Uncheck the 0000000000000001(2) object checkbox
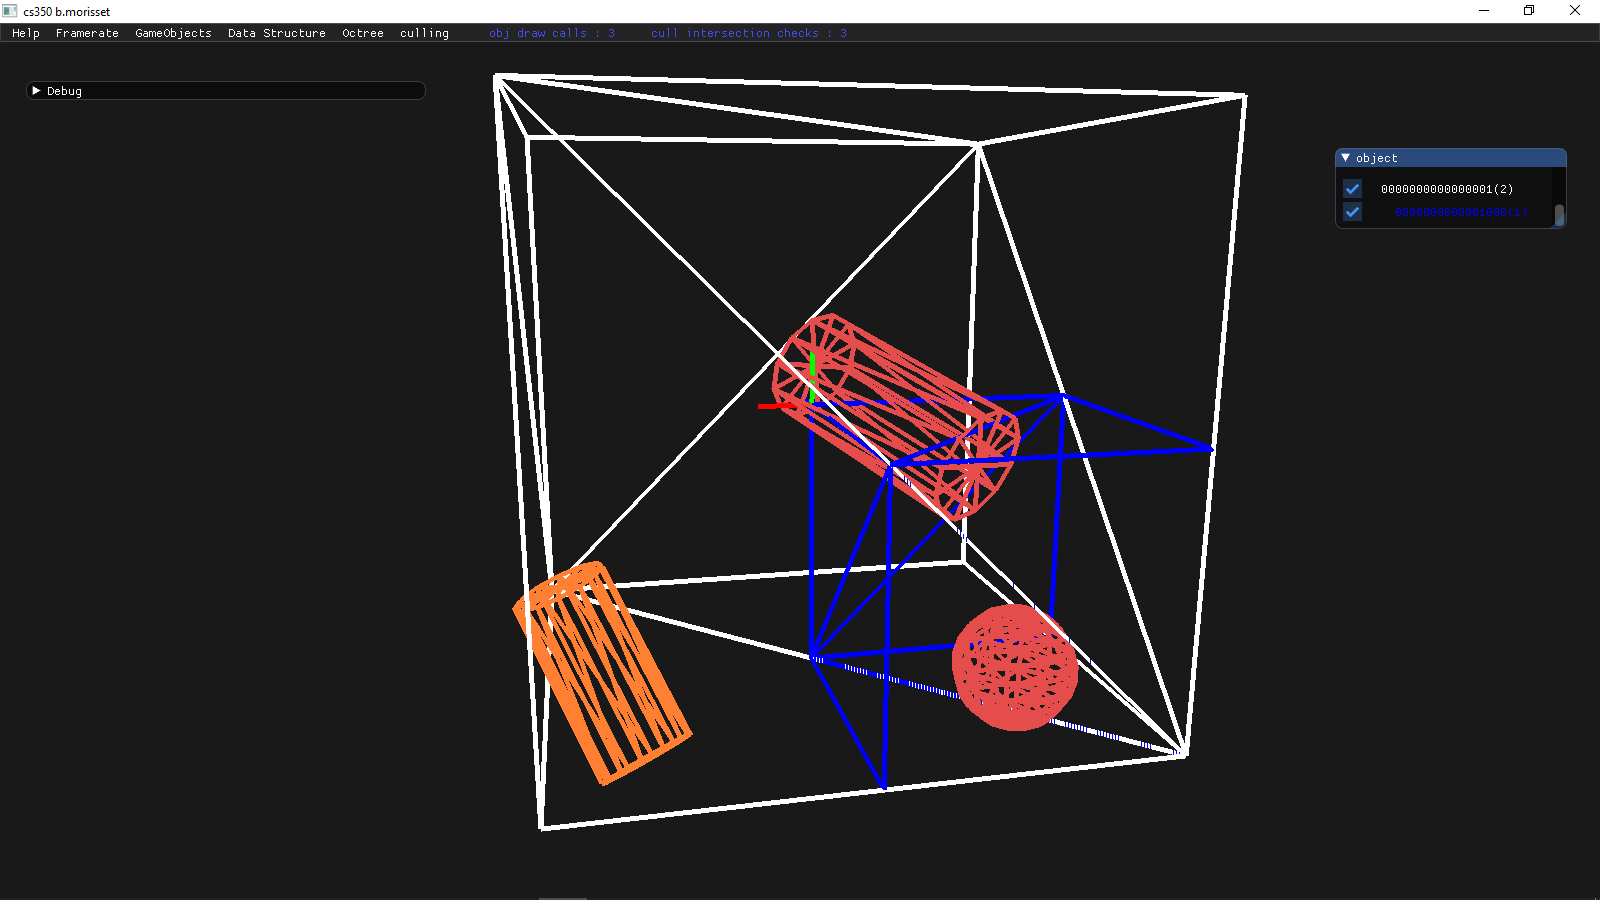Viewport: 1600px width, 900px height. click(x=1353, y=189)
